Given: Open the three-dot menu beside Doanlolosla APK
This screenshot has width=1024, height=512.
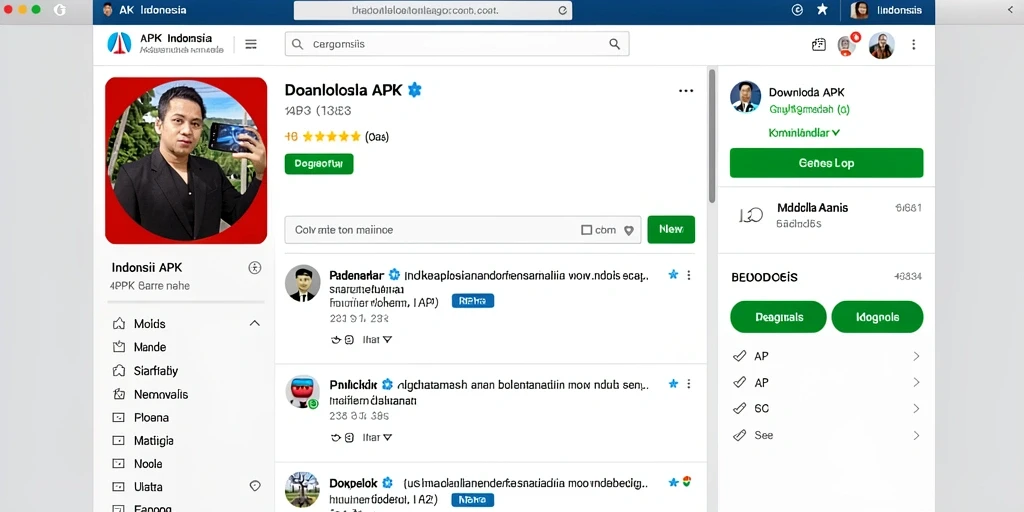Looking at the screenshot, I should pyautogui.click(x=686, y=91).
